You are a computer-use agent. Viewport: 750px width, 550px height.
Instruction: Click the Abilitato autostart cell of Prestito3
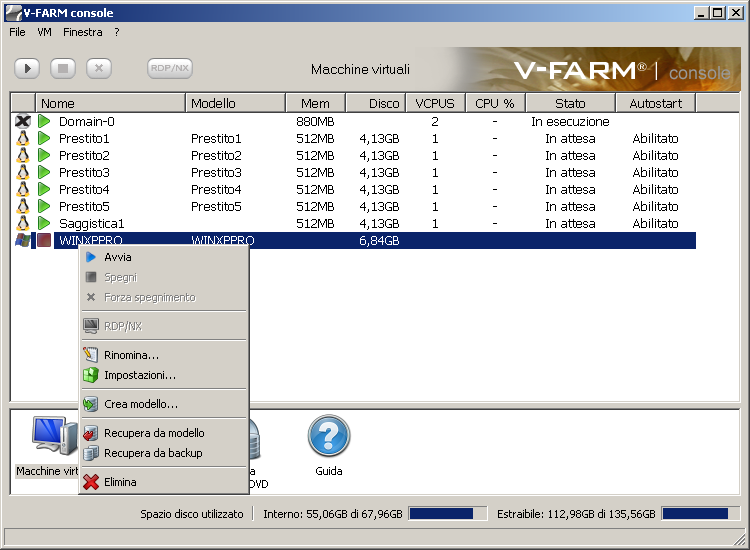[655, 173]
